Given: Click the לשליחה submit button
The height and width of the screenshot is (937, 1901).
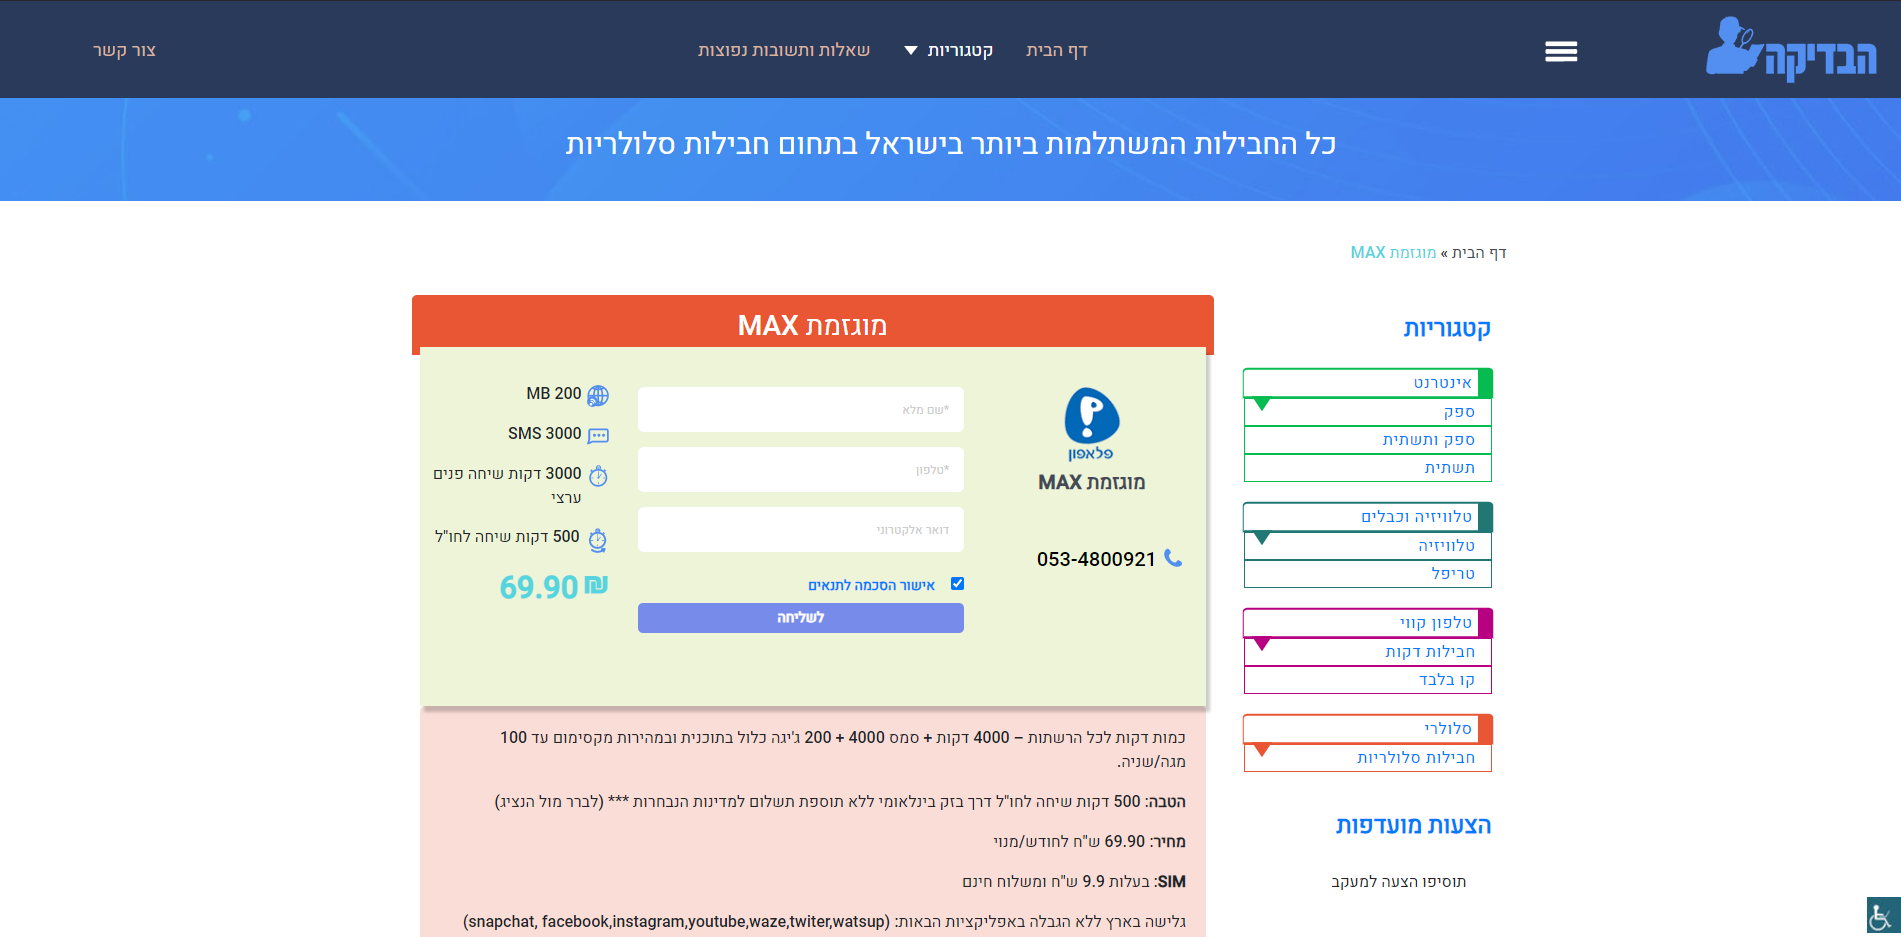Looking at the screenshot, I should point(801,618).
